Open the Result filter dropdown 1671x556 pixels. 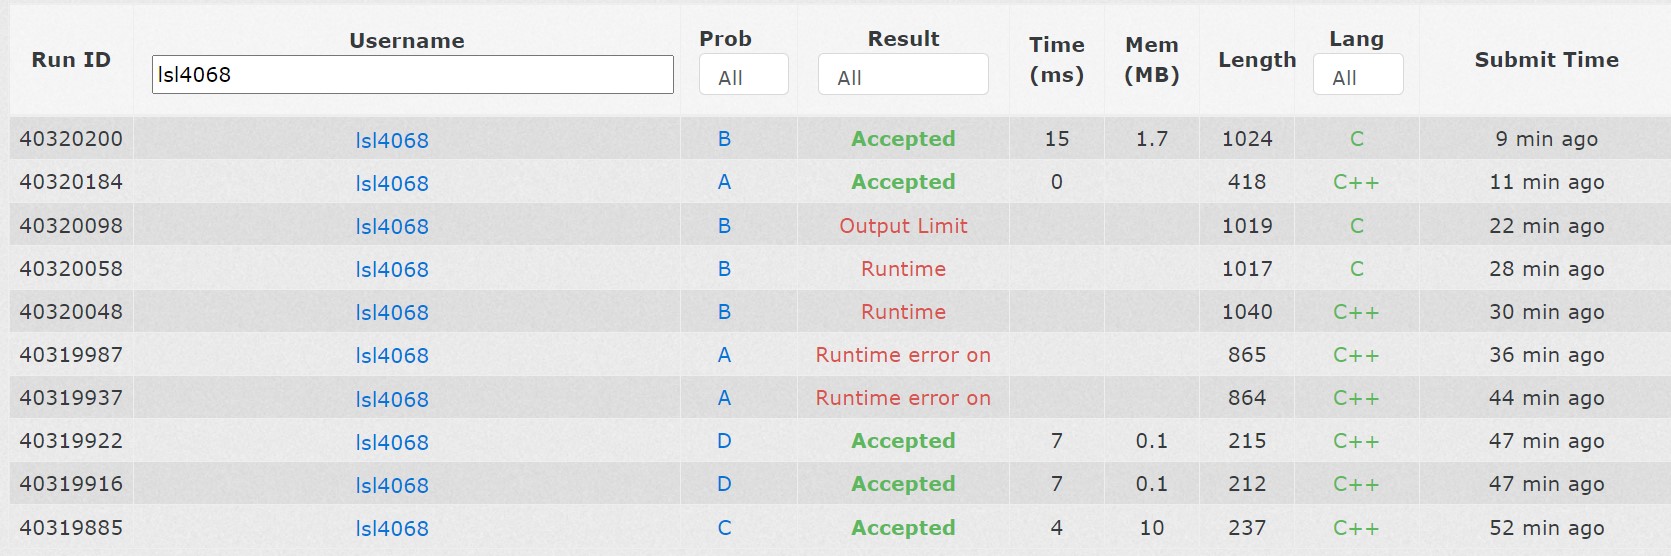[902, 77]
